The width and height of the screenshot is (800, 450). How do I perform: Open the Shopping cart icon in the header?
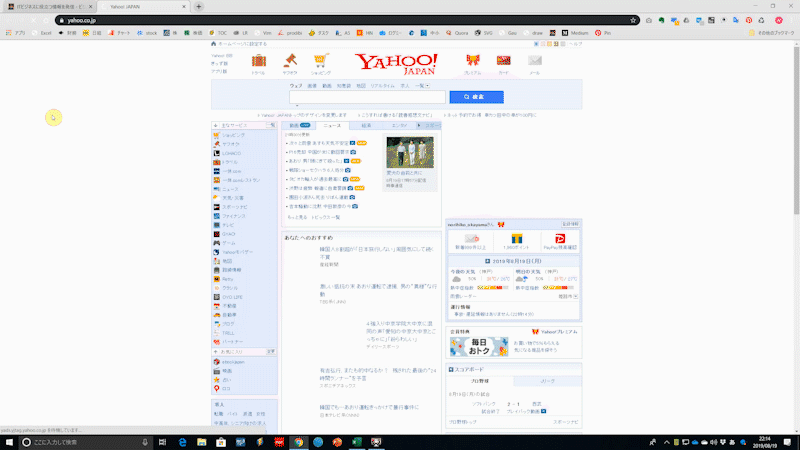coord(321,61)
